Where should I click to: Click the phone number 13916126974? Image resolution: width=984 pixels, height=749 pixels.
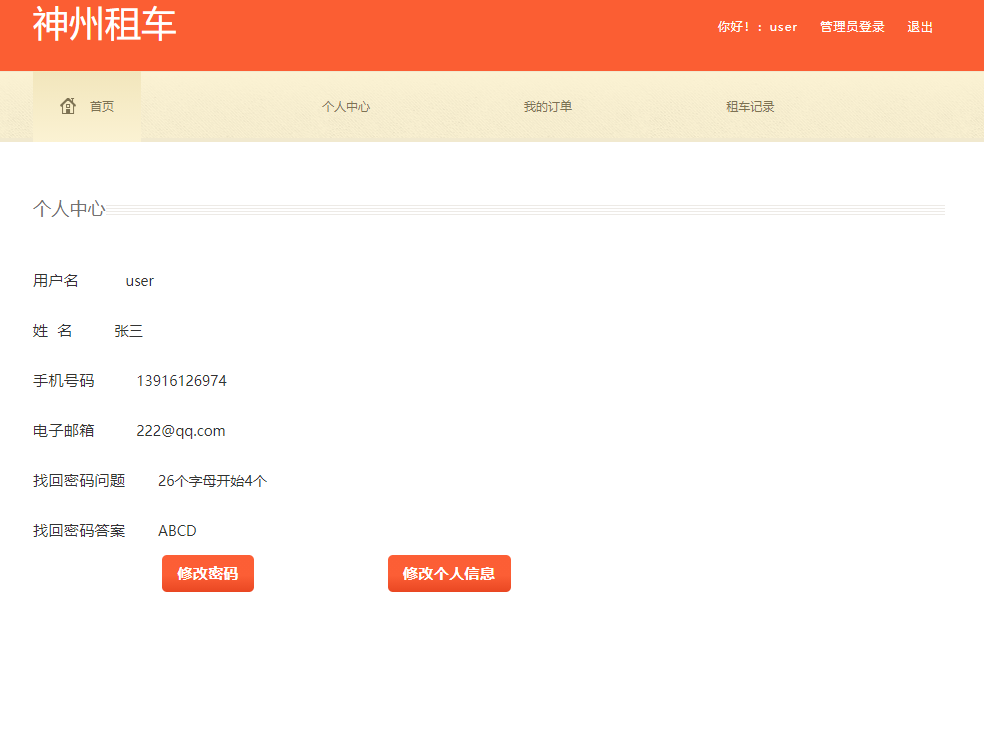point(181,380)
